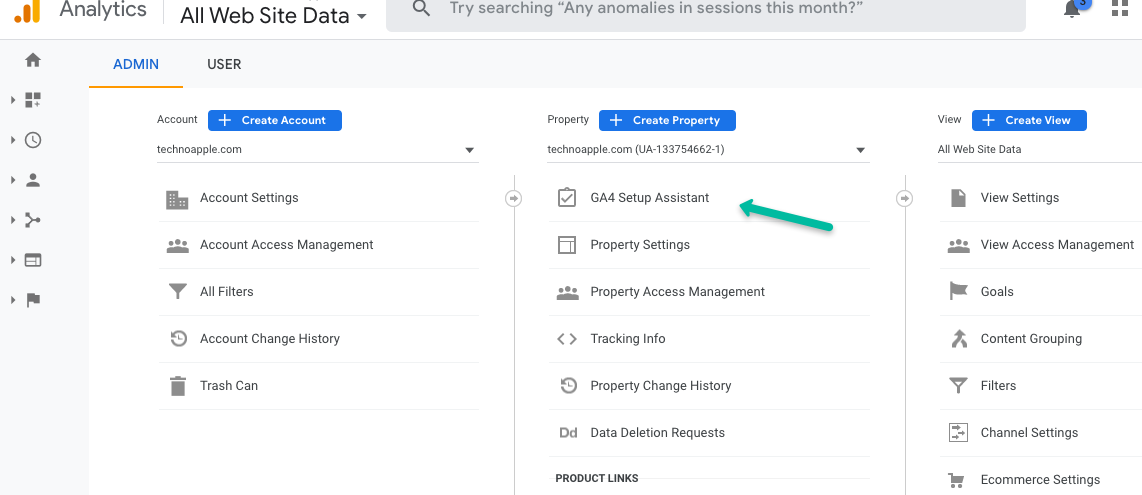1142x495 pixels.
Task: Open the Conversions flag icon in sidebar
Action: [33, 300]
